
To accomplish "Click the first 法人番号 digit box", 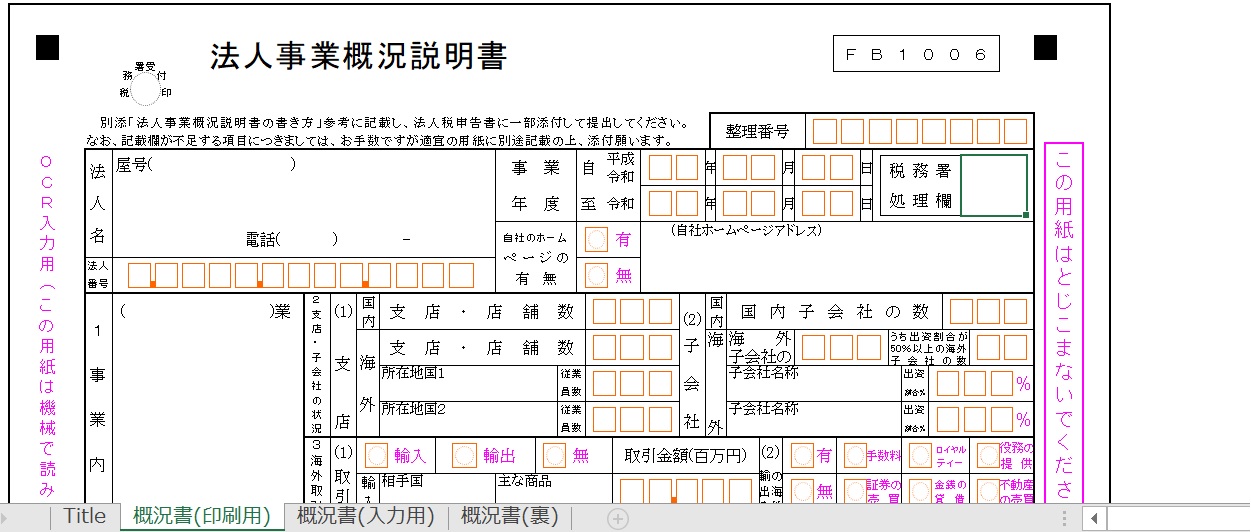I will pos(140,275).
